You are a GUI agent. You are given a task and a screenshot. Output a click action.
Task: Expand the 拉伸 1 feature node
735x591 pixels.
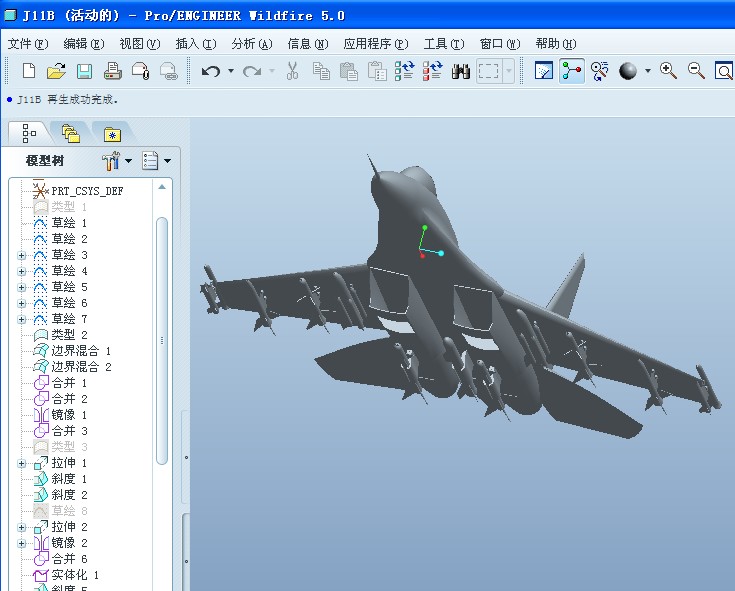pyautogui.click(x=21, y=463)
